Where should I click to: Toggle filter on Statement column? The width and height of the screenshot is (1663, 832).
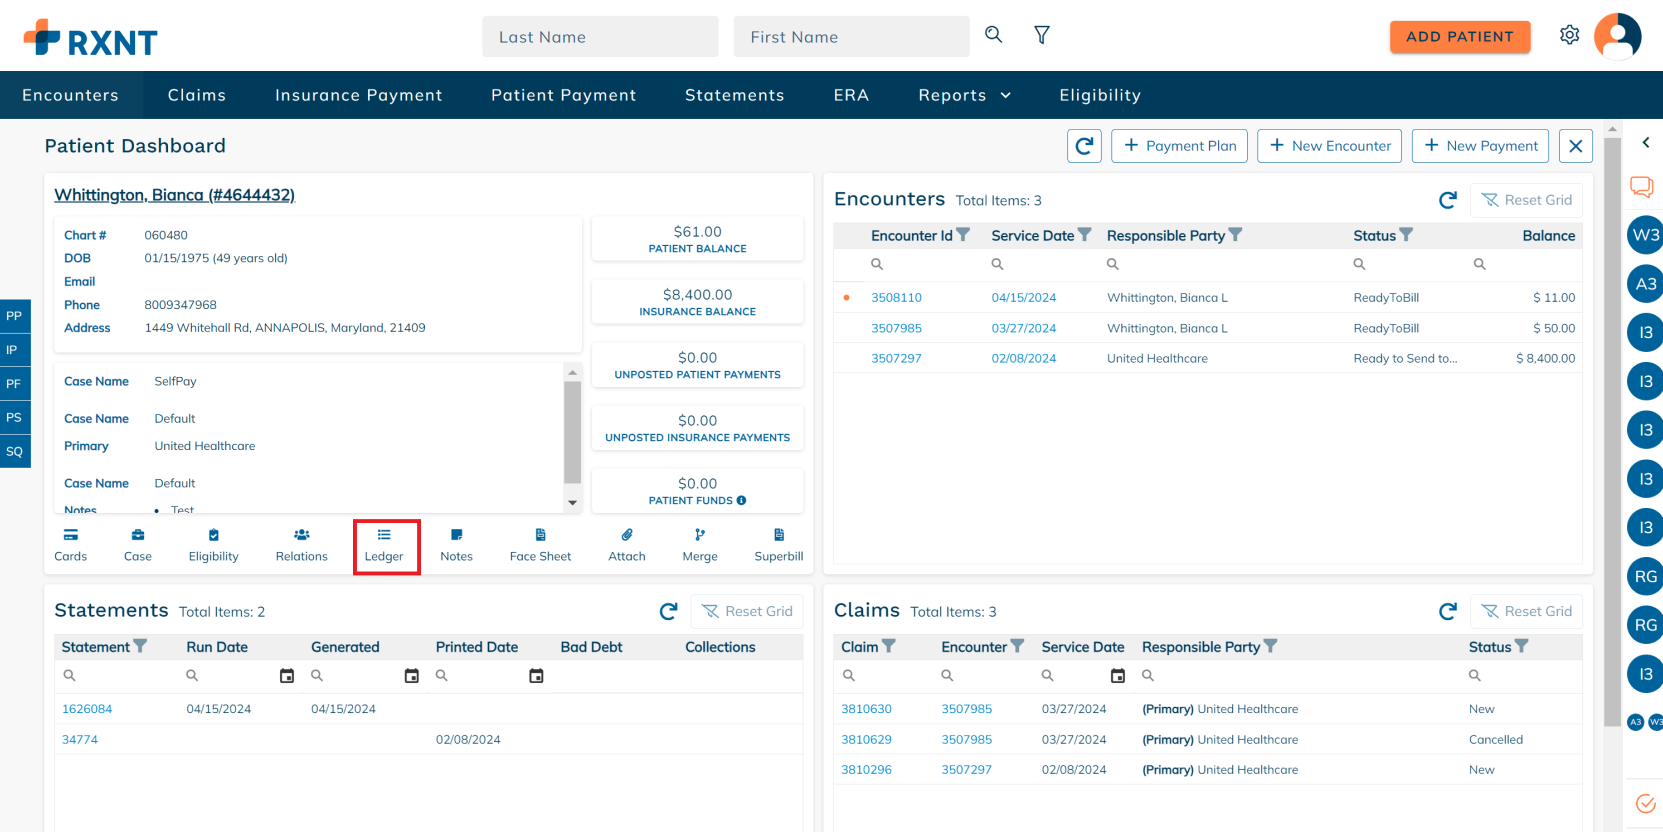pos(140,647)
